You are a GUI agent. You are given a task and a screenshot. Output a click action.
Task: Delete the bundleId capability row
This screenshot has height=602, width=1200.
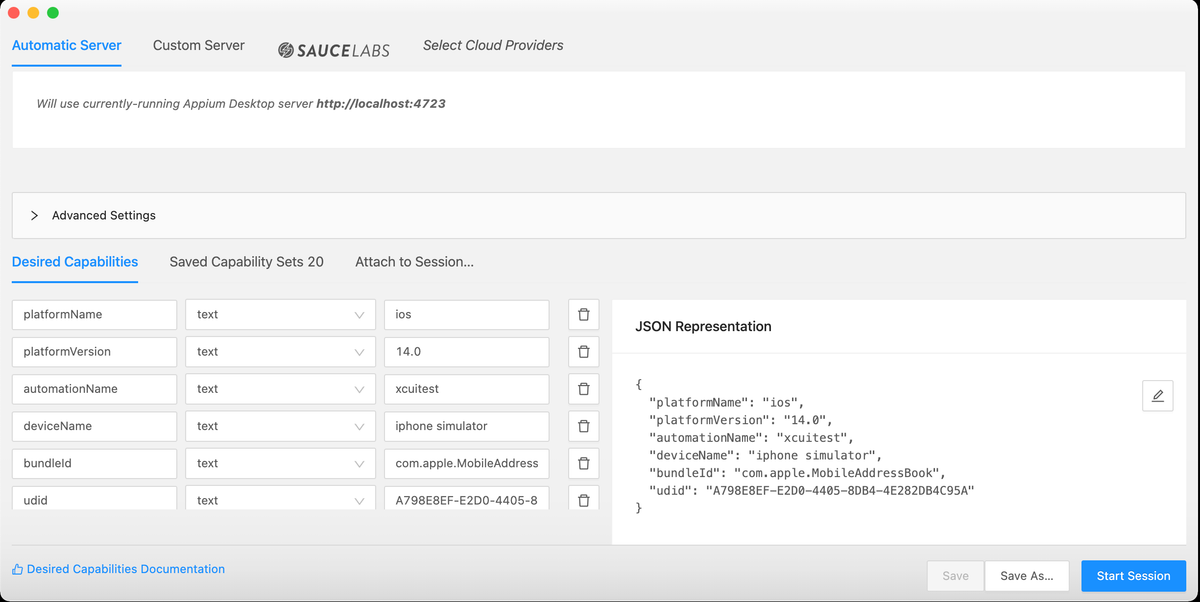tap(583, 463)
